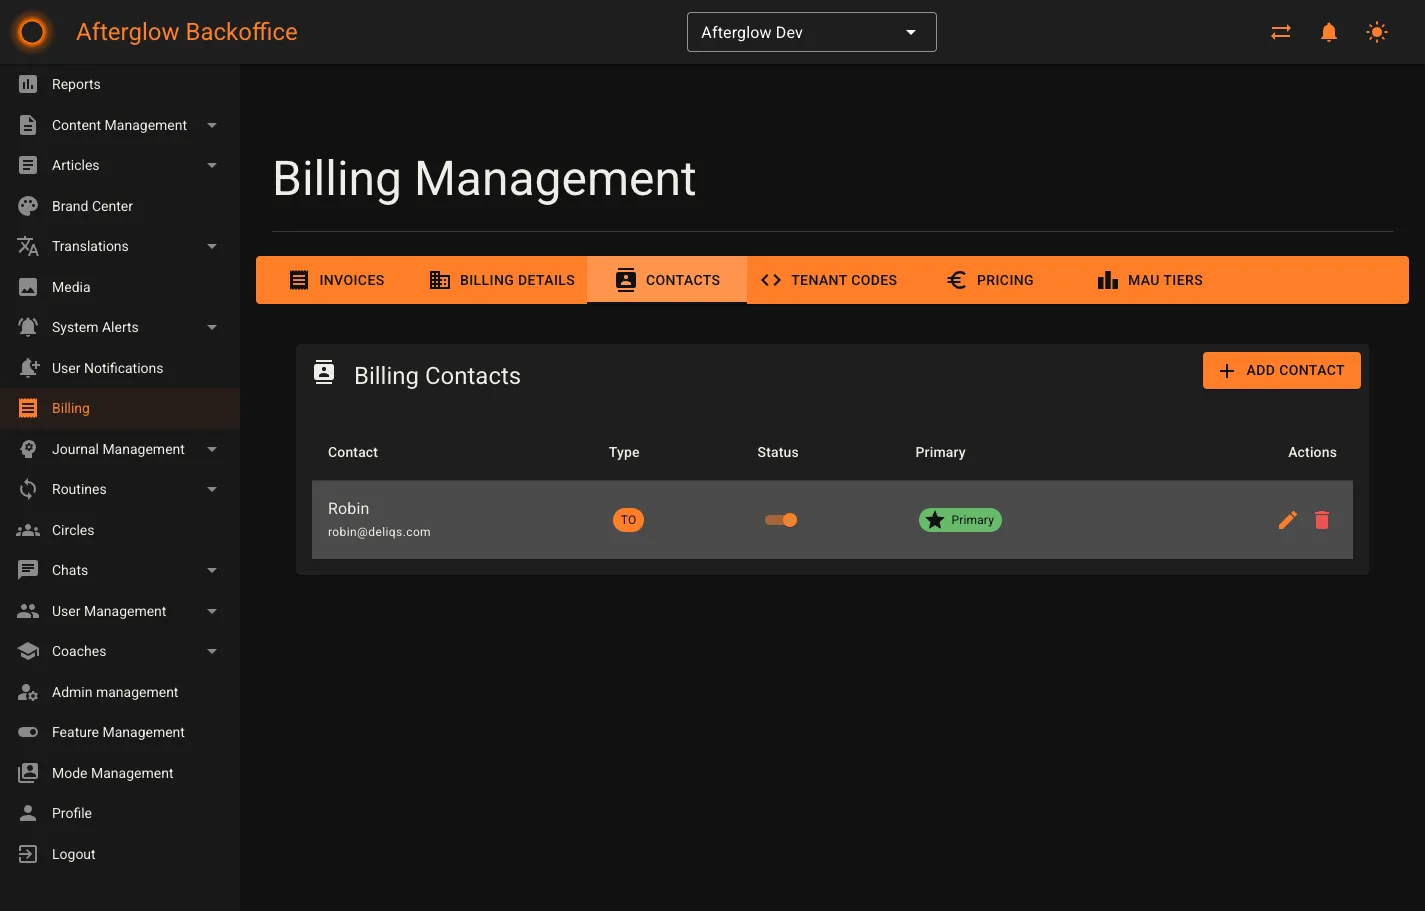Click the tenant switch arrows icon
Screen dimensions: 1425x911
click(x=1280, y=31)
